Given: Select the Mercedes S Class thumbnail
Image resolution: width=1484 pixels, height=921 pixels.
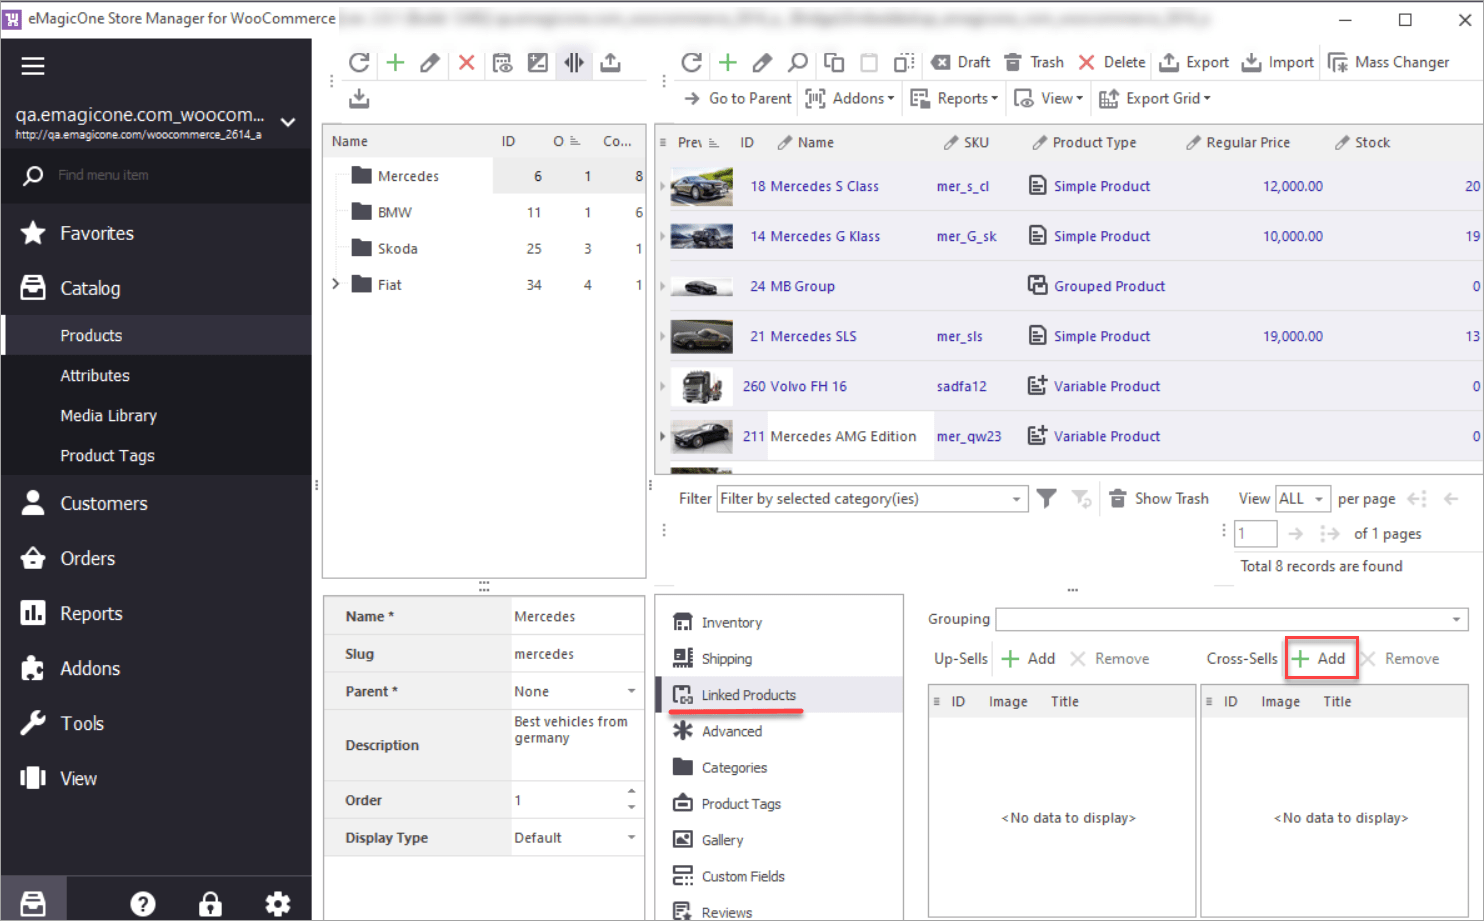Looking at the screenshot, I should click(701, 187).
